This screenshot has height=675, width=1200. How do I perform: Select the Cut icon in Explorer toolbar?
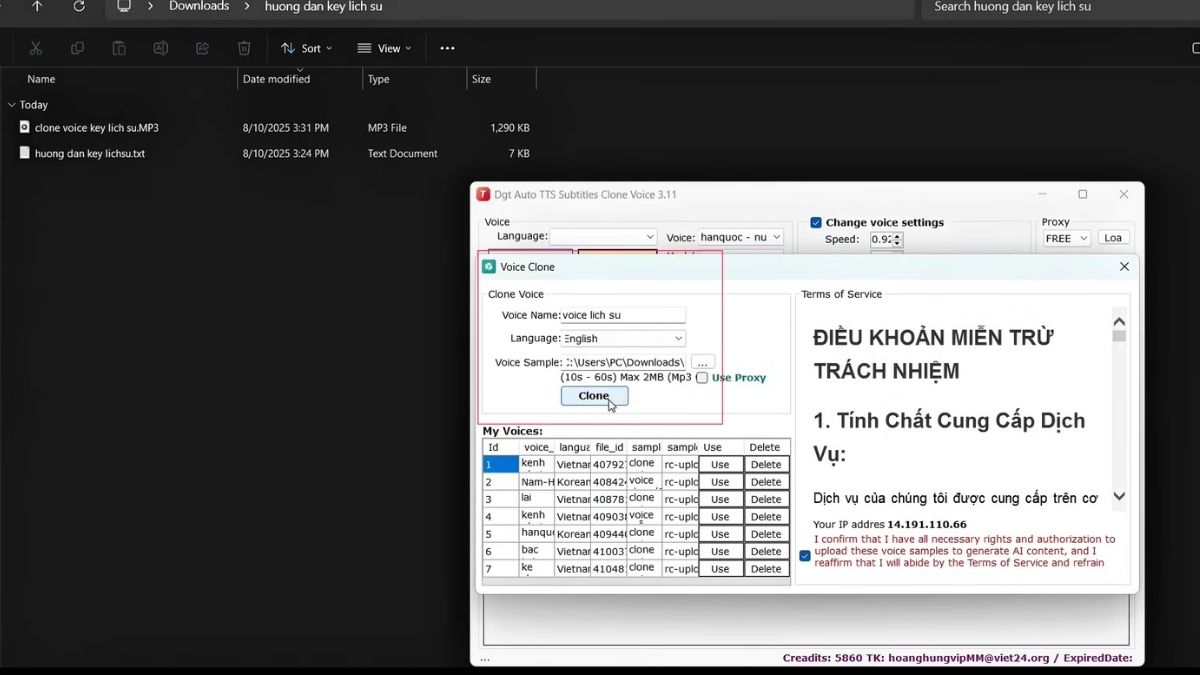[36, 48]
